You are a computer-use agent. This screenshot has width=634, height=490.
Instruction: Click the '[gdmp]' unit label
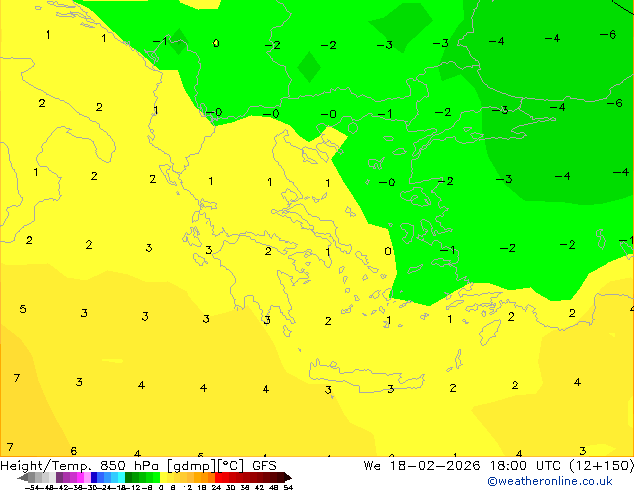tap(192, 466)
